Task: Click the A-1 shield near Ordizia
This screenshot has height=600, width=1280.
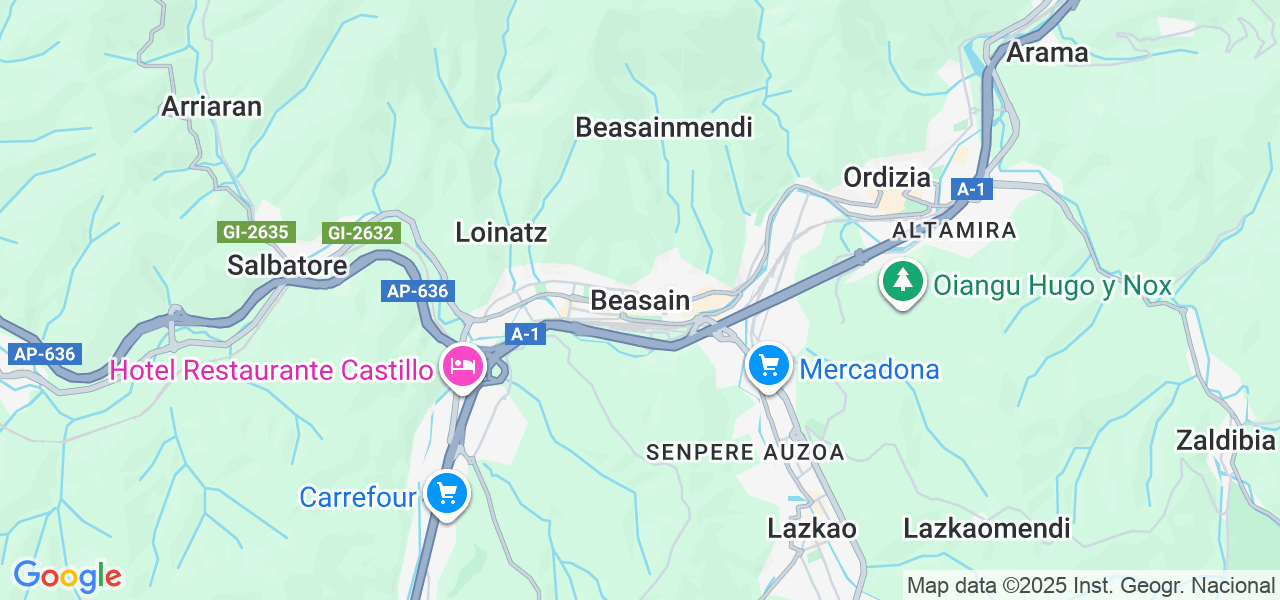Action: 970,190
